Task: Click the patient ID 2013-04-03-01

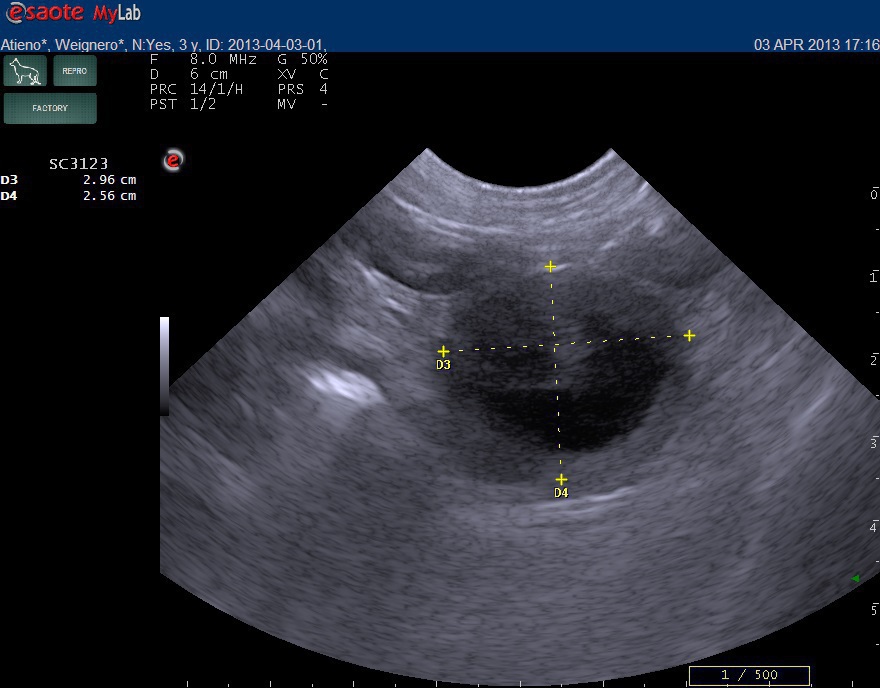Action: 267,45
